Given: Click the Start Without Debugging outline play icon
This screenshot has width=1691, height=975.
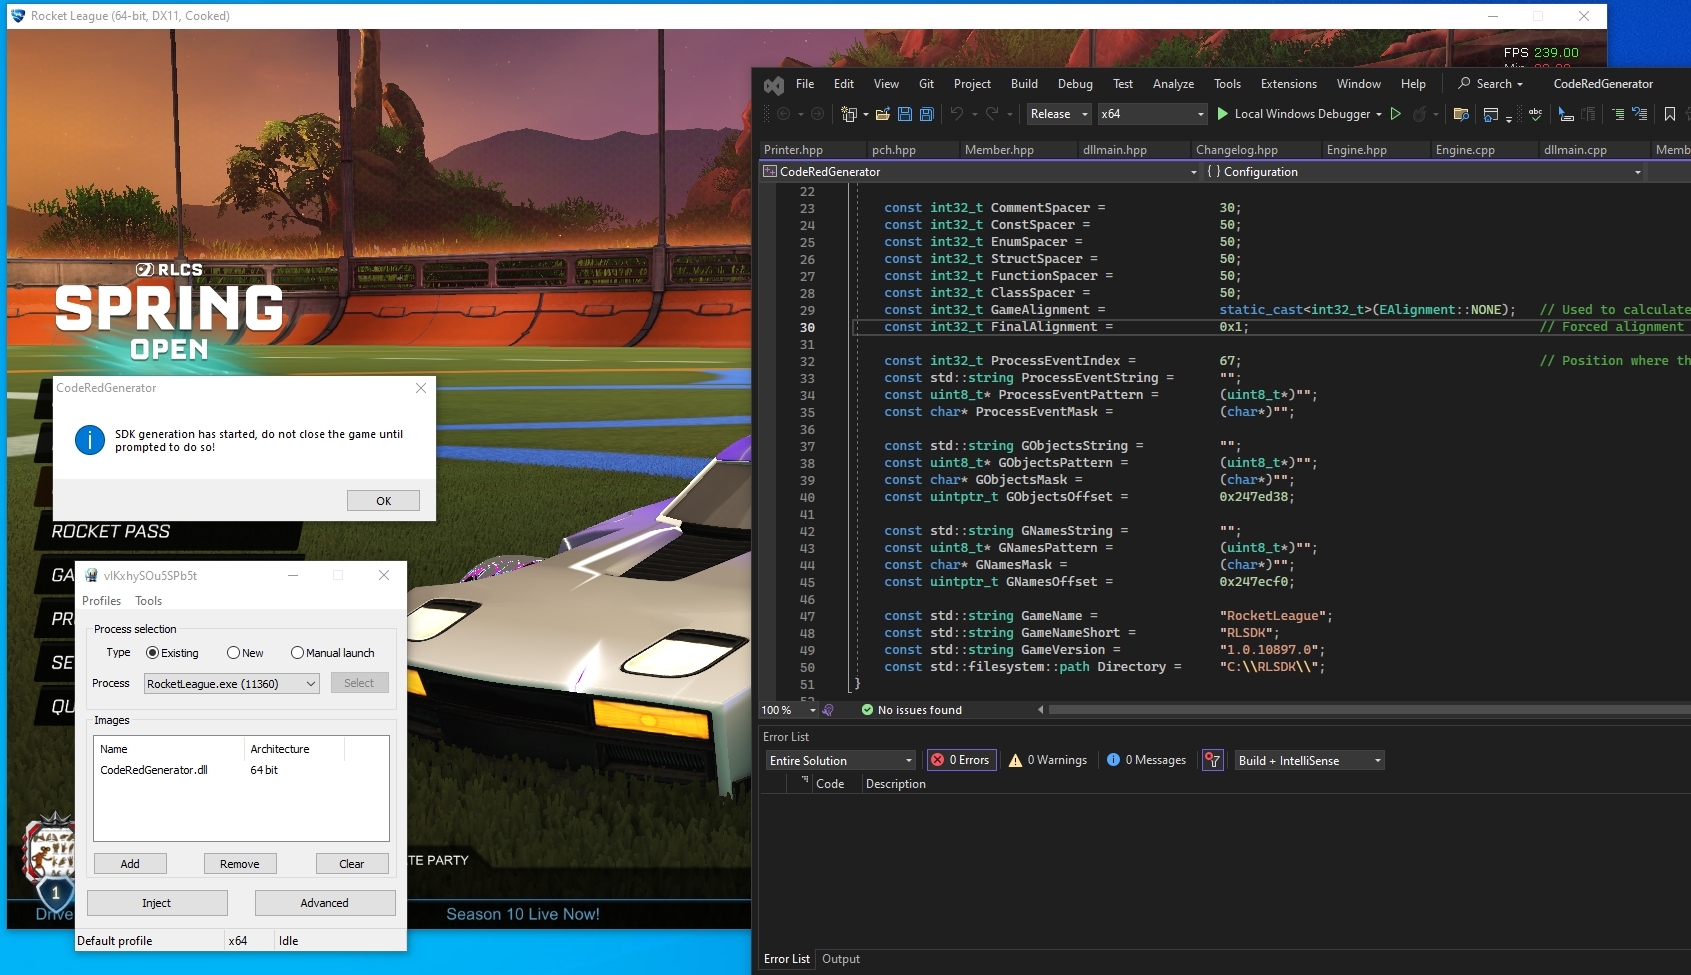Looking at the screenshot, I should pos(1396,114).
